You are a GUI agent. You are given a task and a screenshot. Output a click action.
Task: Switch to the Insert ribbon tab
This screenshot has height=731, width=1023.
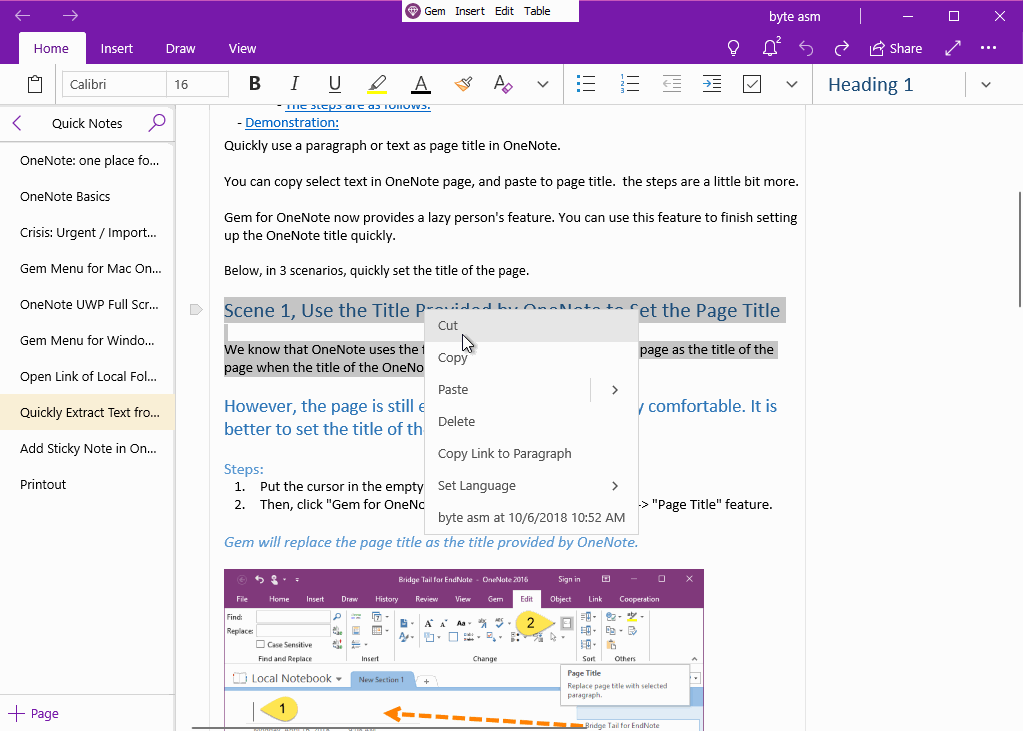(117, 48)
